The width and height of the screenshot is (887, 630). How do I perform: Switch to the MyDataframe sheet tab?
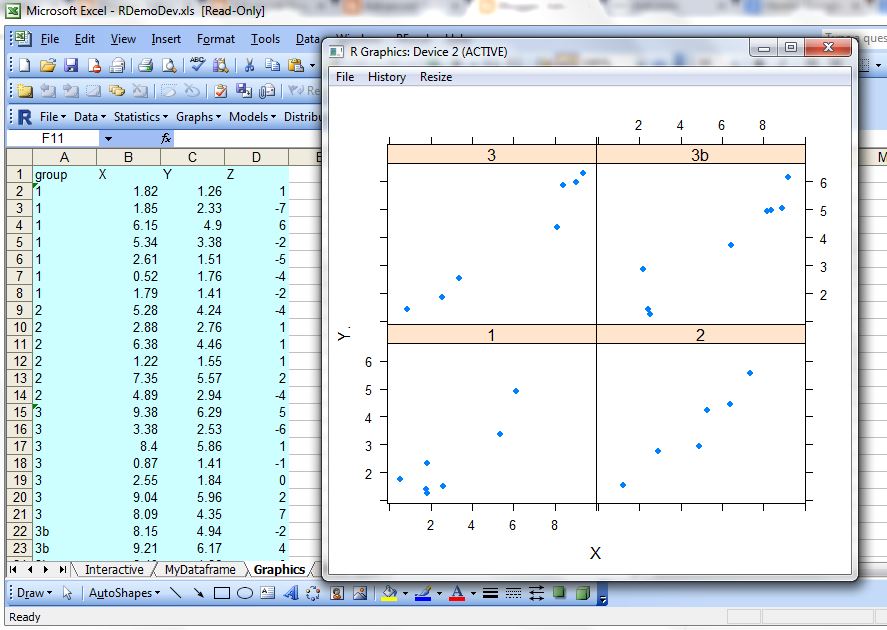(200, 569)
